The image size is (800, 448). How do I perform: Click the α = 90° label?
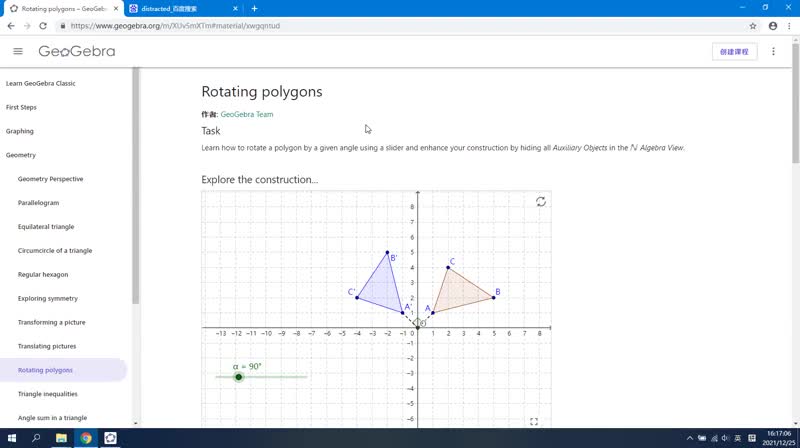pyautogui.click(x=247, y=366)
